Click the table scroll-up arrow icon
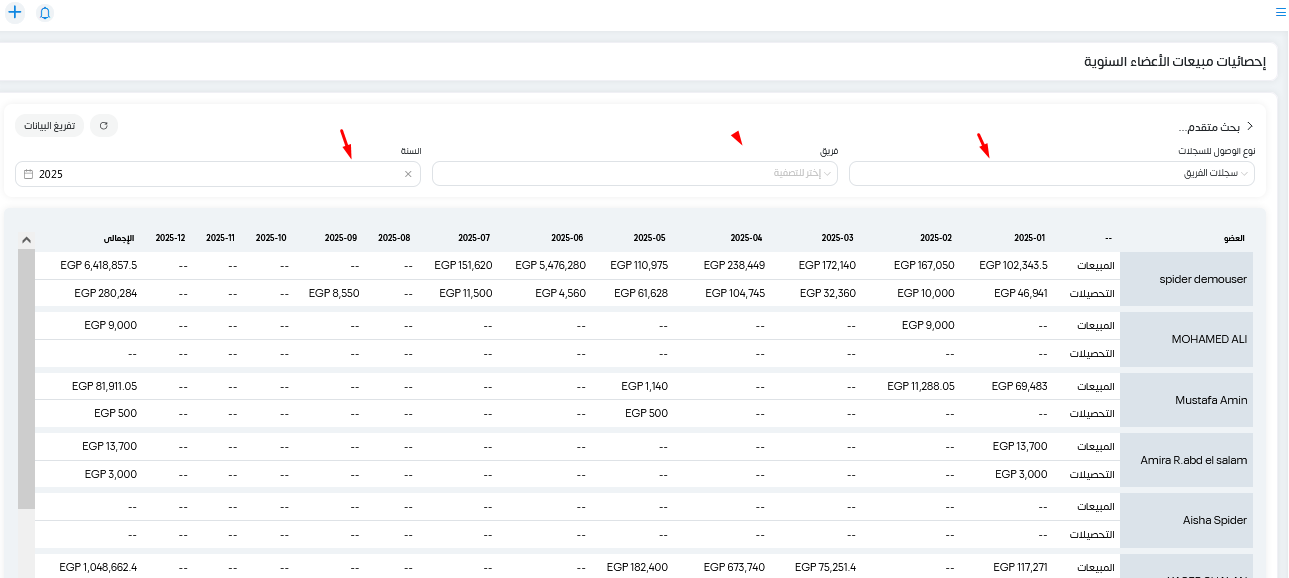 [26, 239]
